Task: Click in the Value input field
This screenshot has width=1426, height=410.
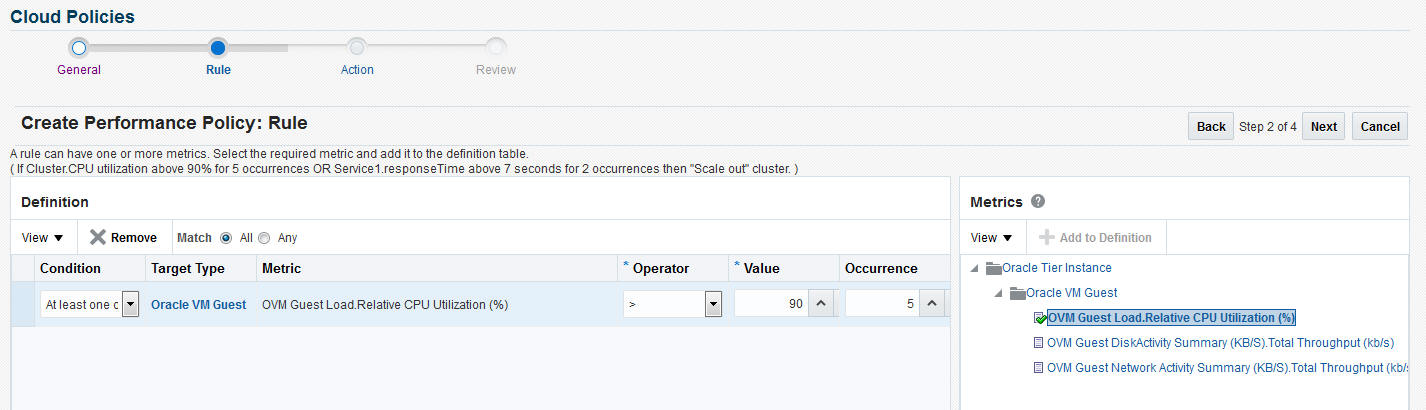Action: pos(771,304)
